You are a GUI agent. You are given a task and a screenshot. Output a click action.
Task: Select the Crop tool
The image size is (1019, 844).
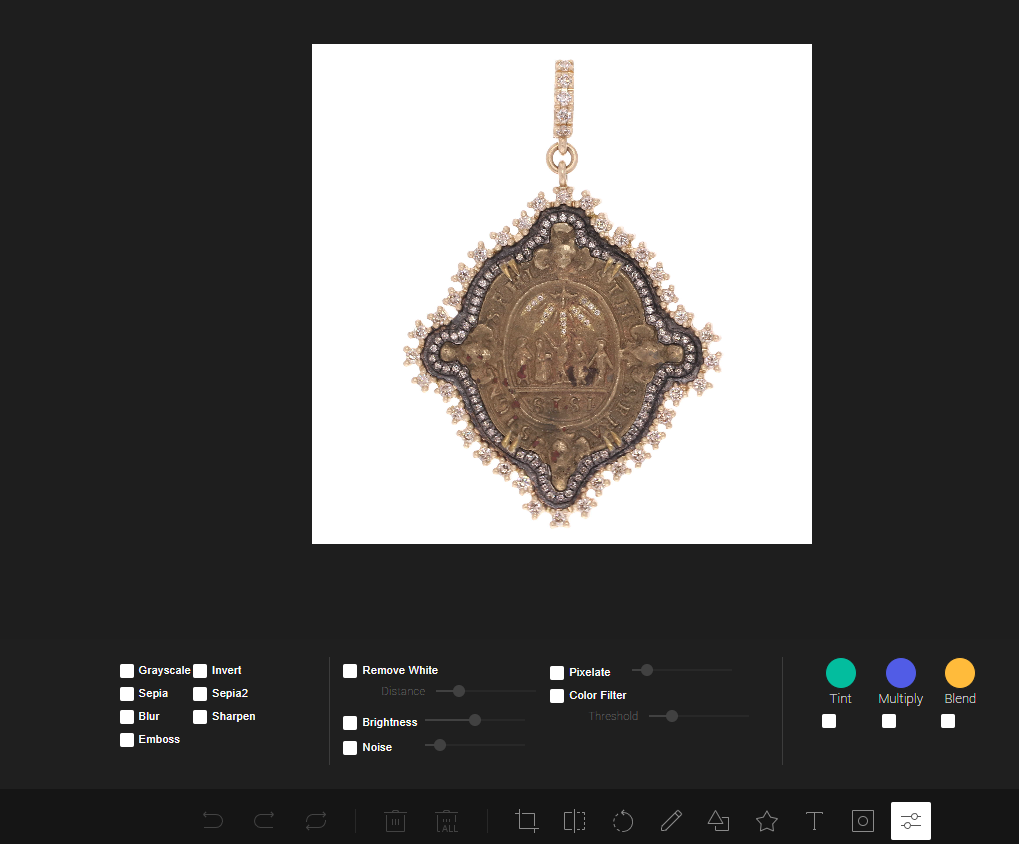pyautogui.click(x=526, y=821)
